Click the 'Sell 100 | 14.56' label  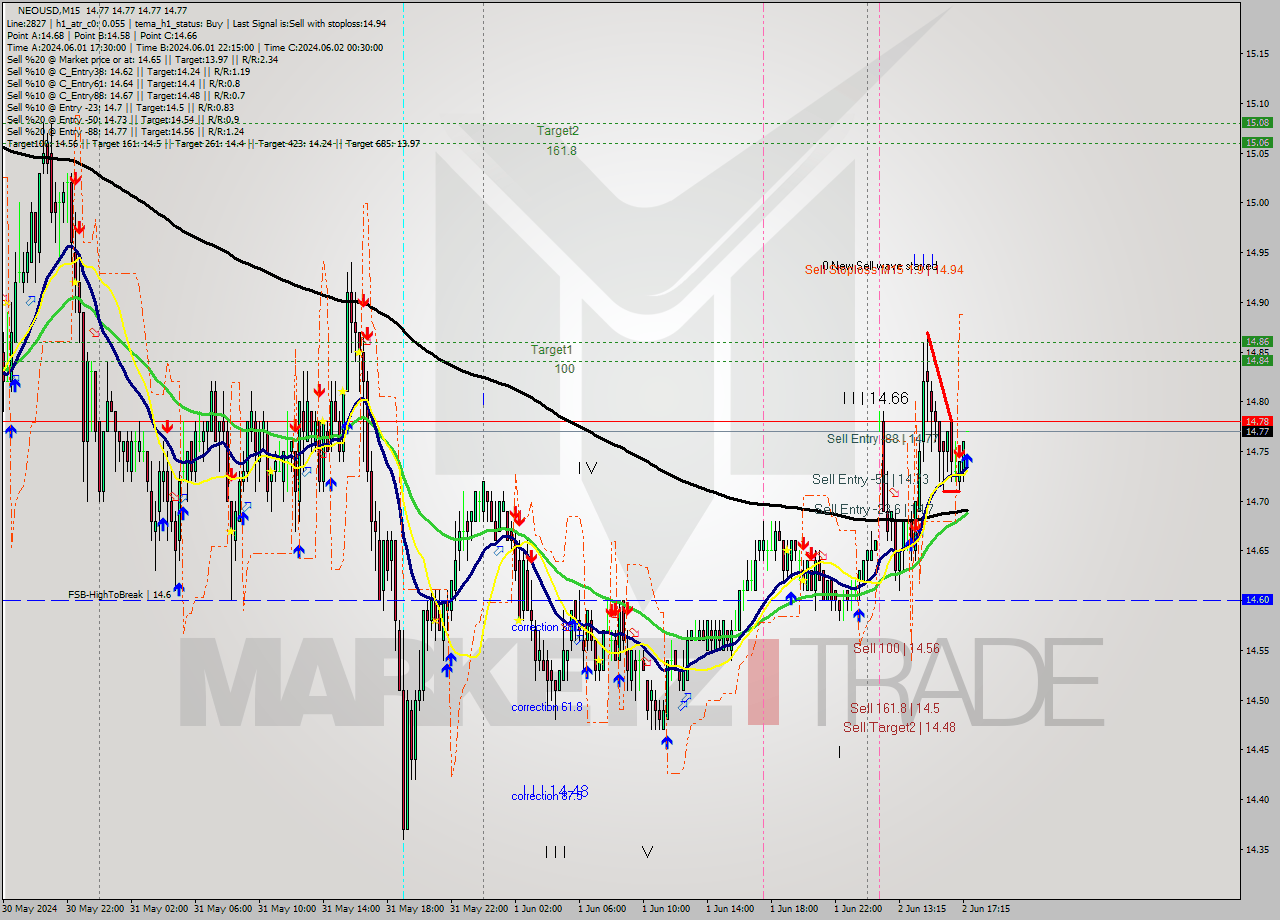[x=896, y=648]
